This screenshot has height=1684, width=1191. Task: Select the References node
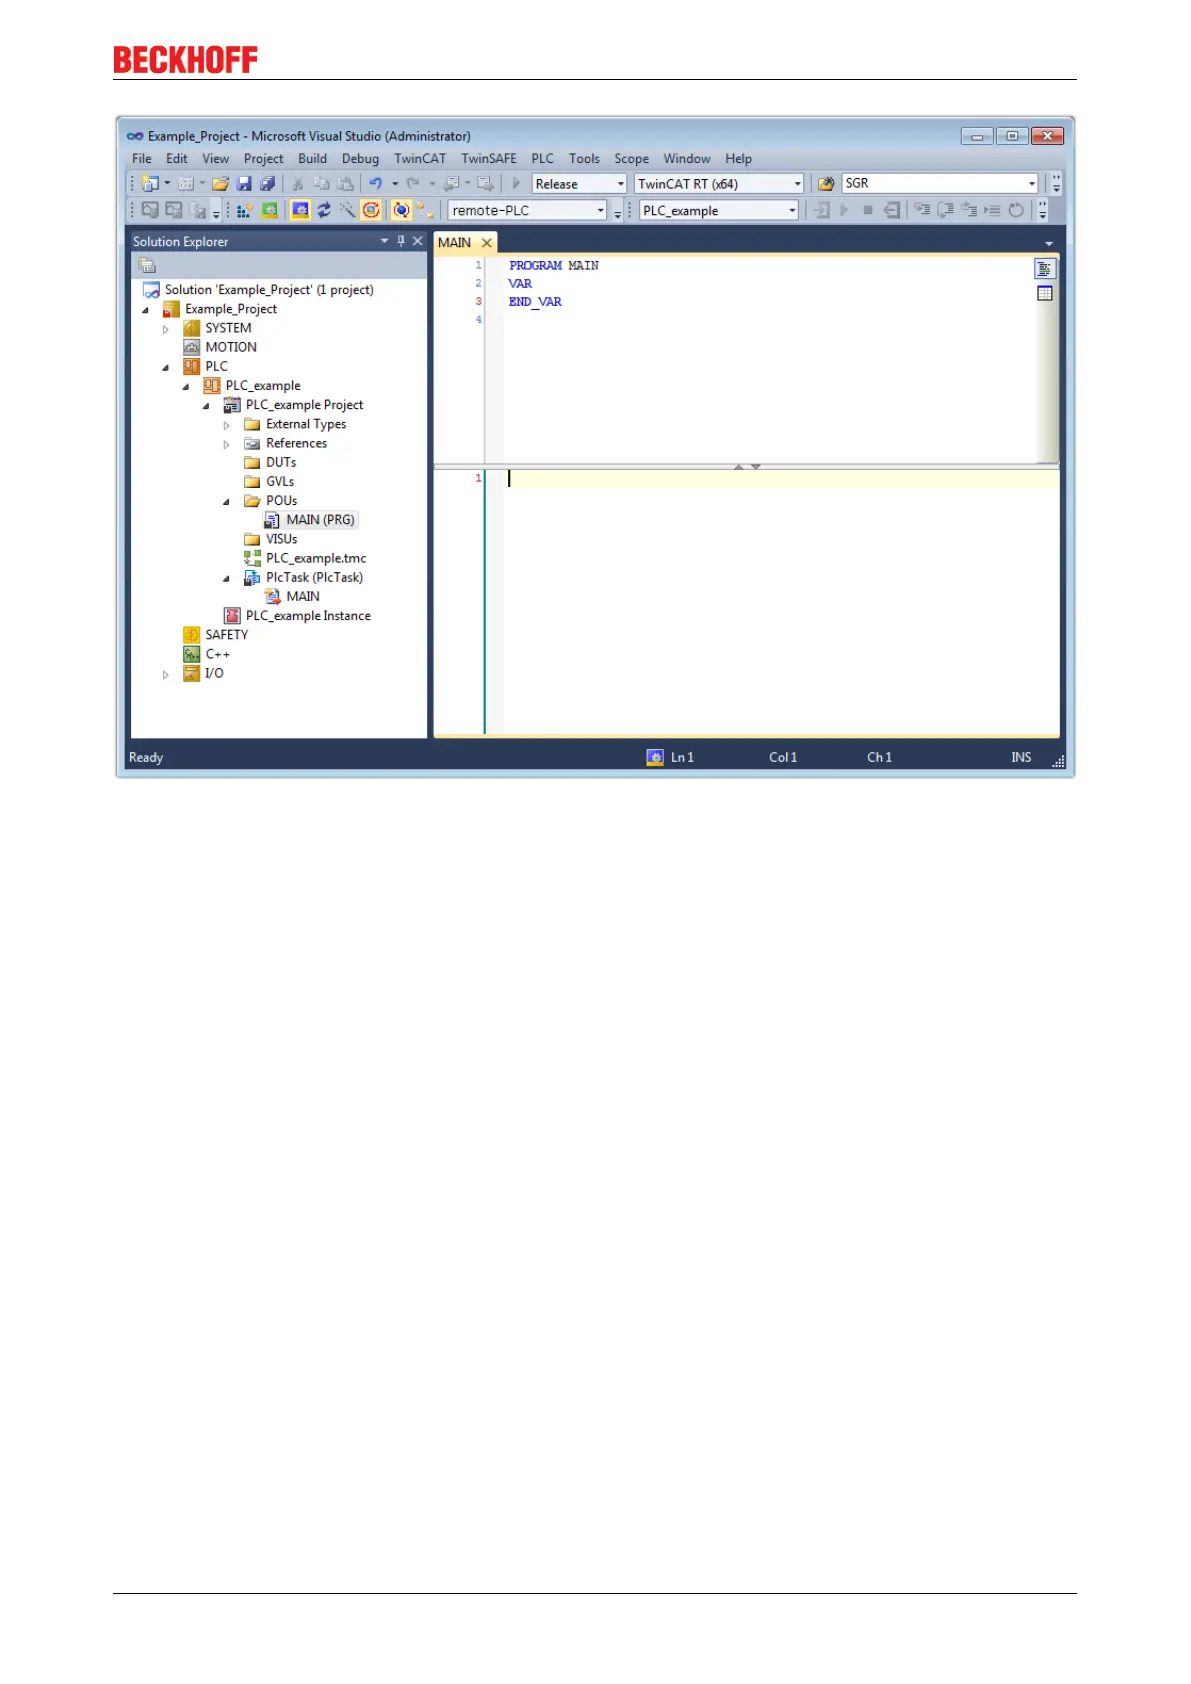296,443
